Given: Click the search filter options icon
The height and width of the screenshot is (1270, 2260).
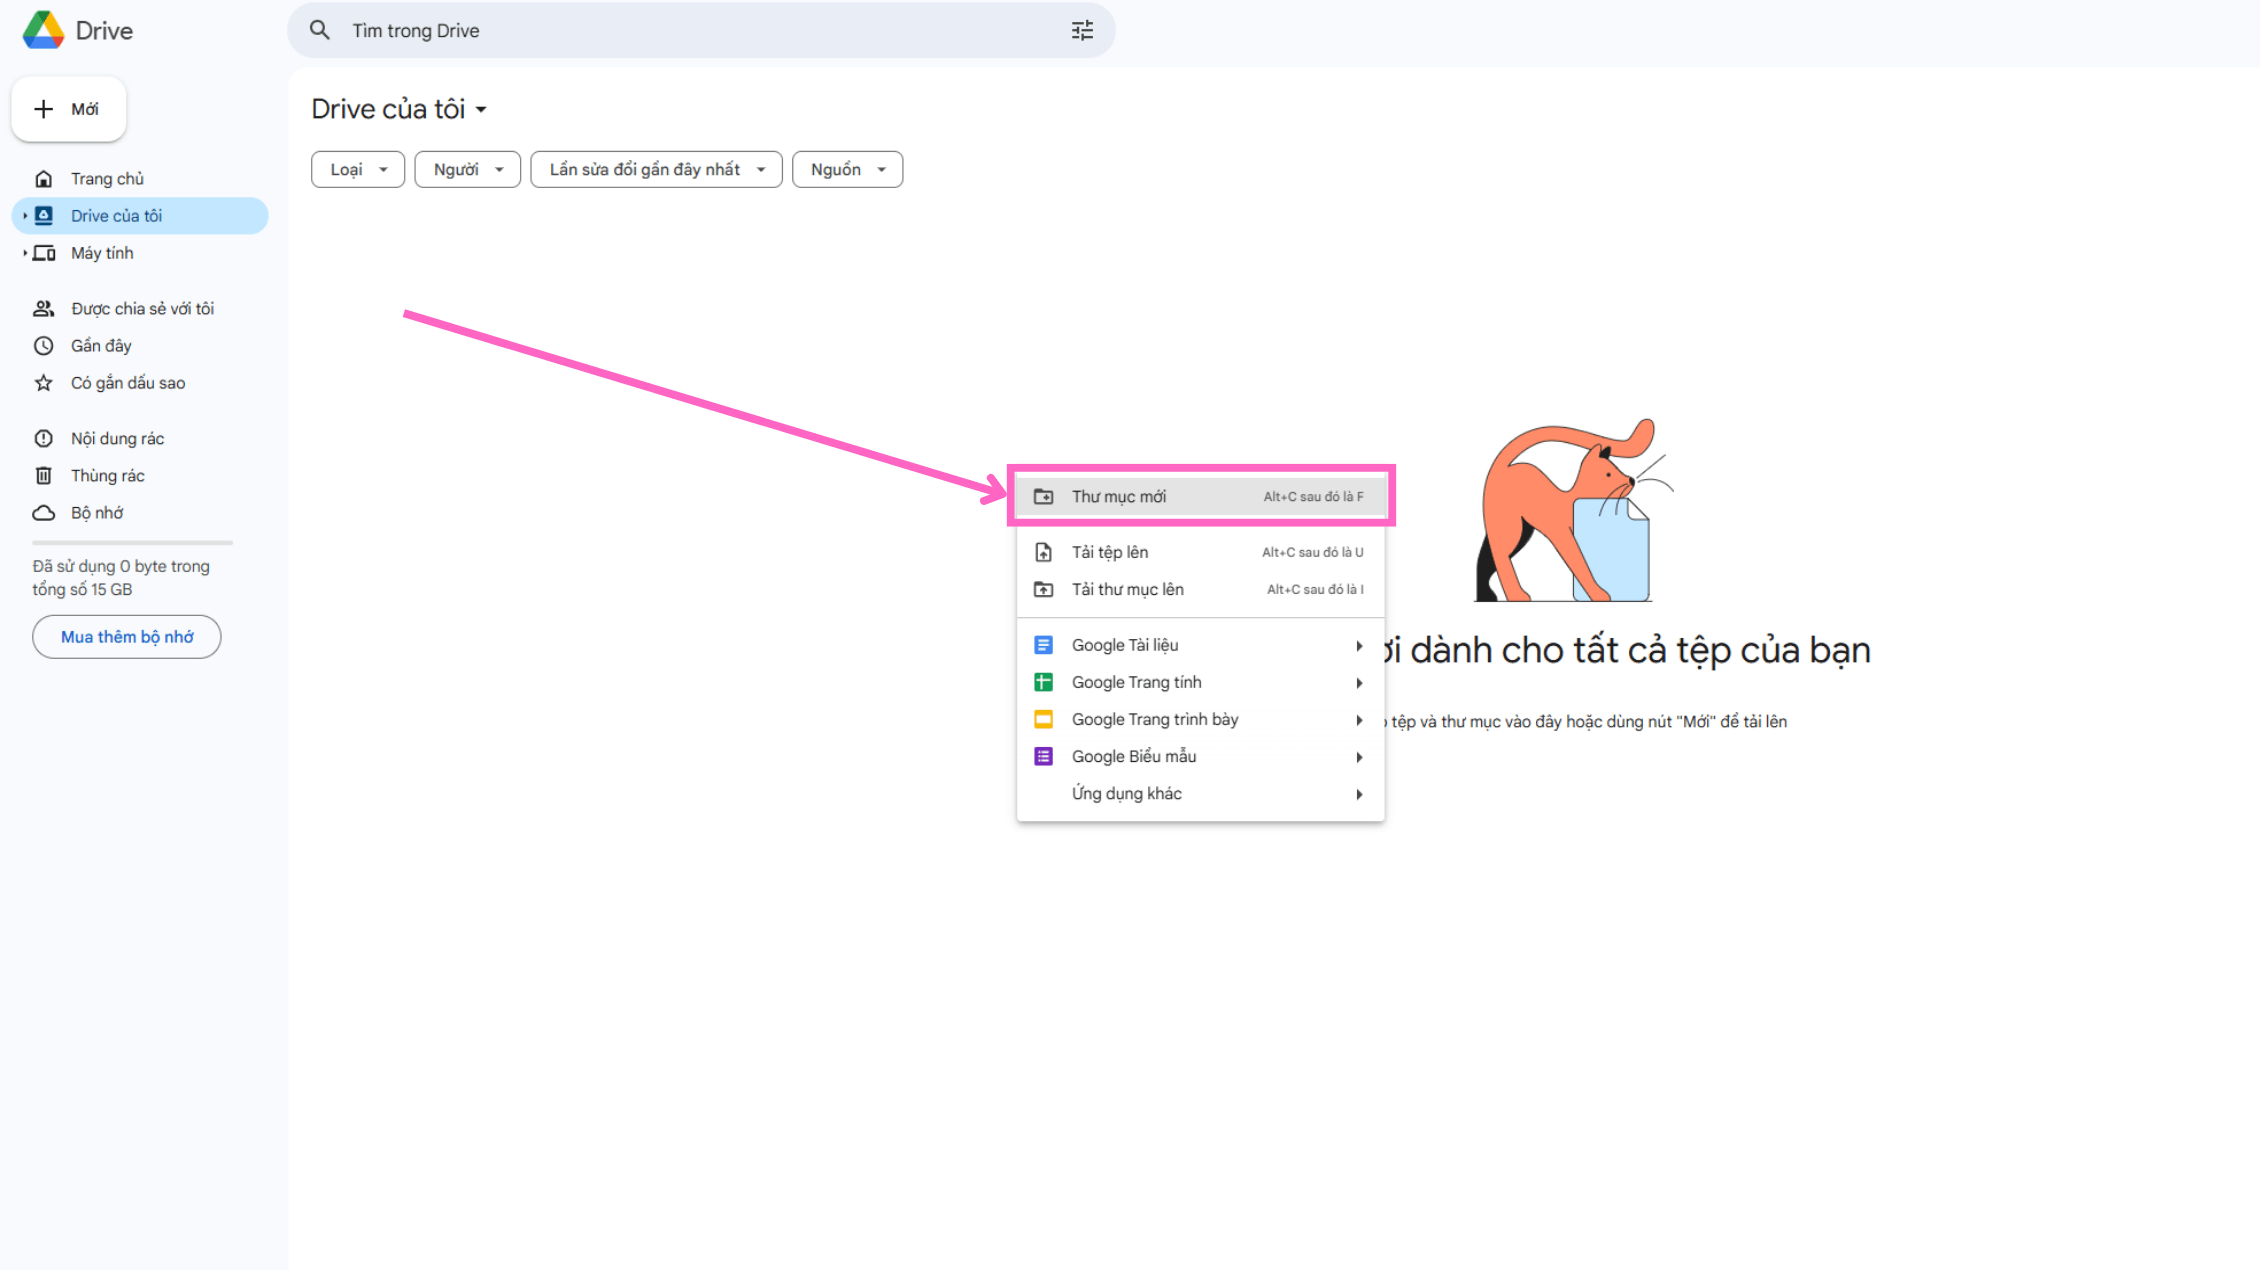Looking at the screenshot, I should 1082,31.
